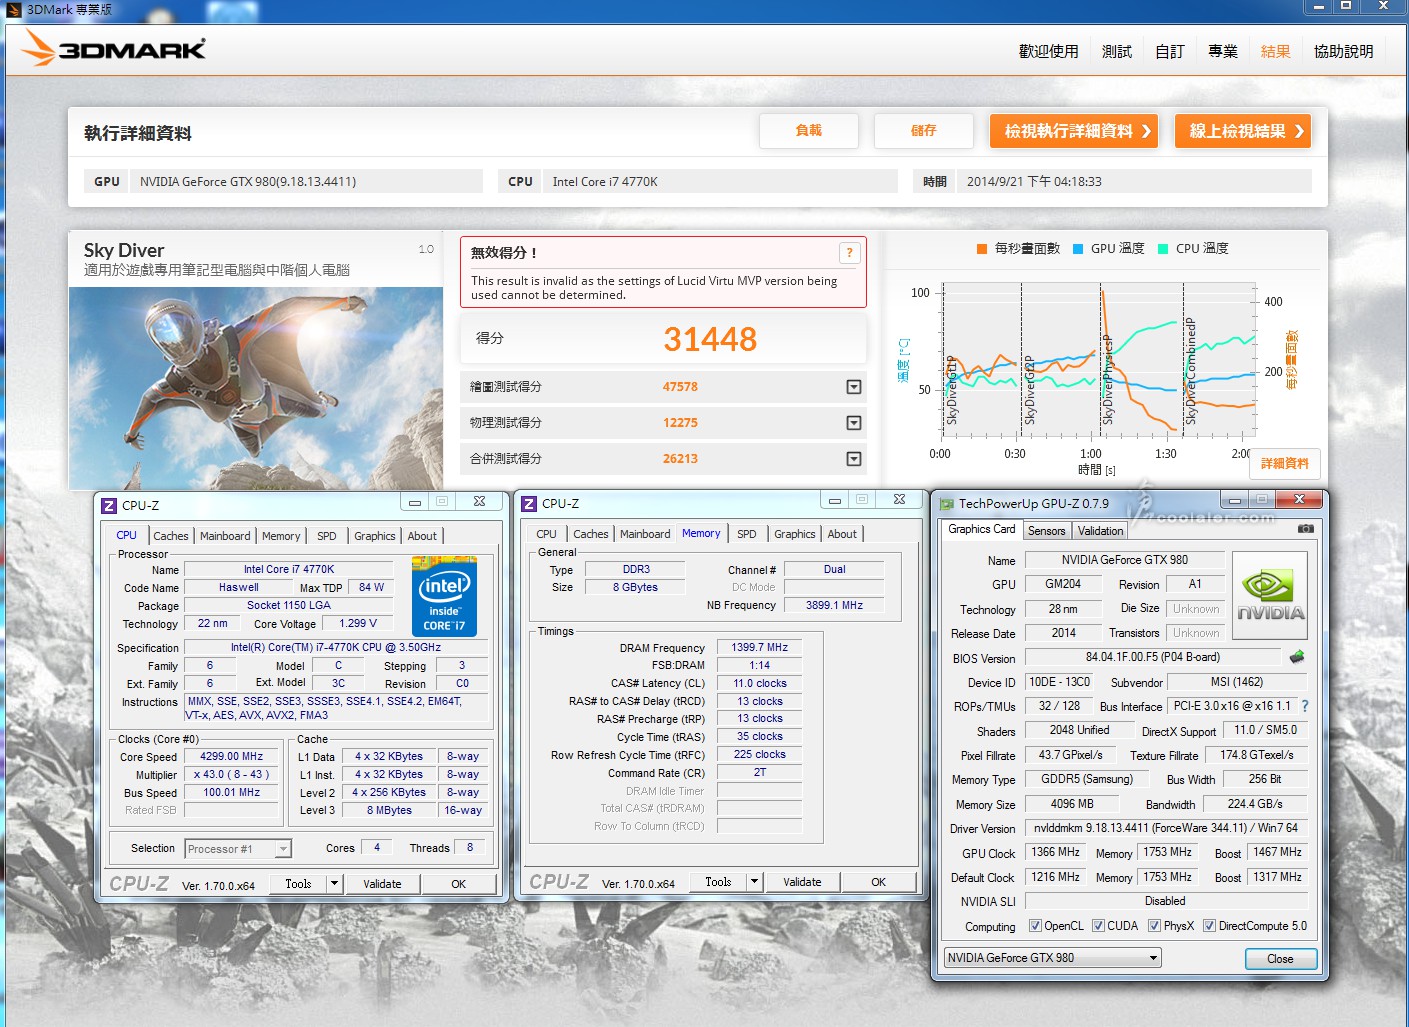
Task: Click the CPU-Z title icon of the CPU tab window
Action: [x=109, y=505]
